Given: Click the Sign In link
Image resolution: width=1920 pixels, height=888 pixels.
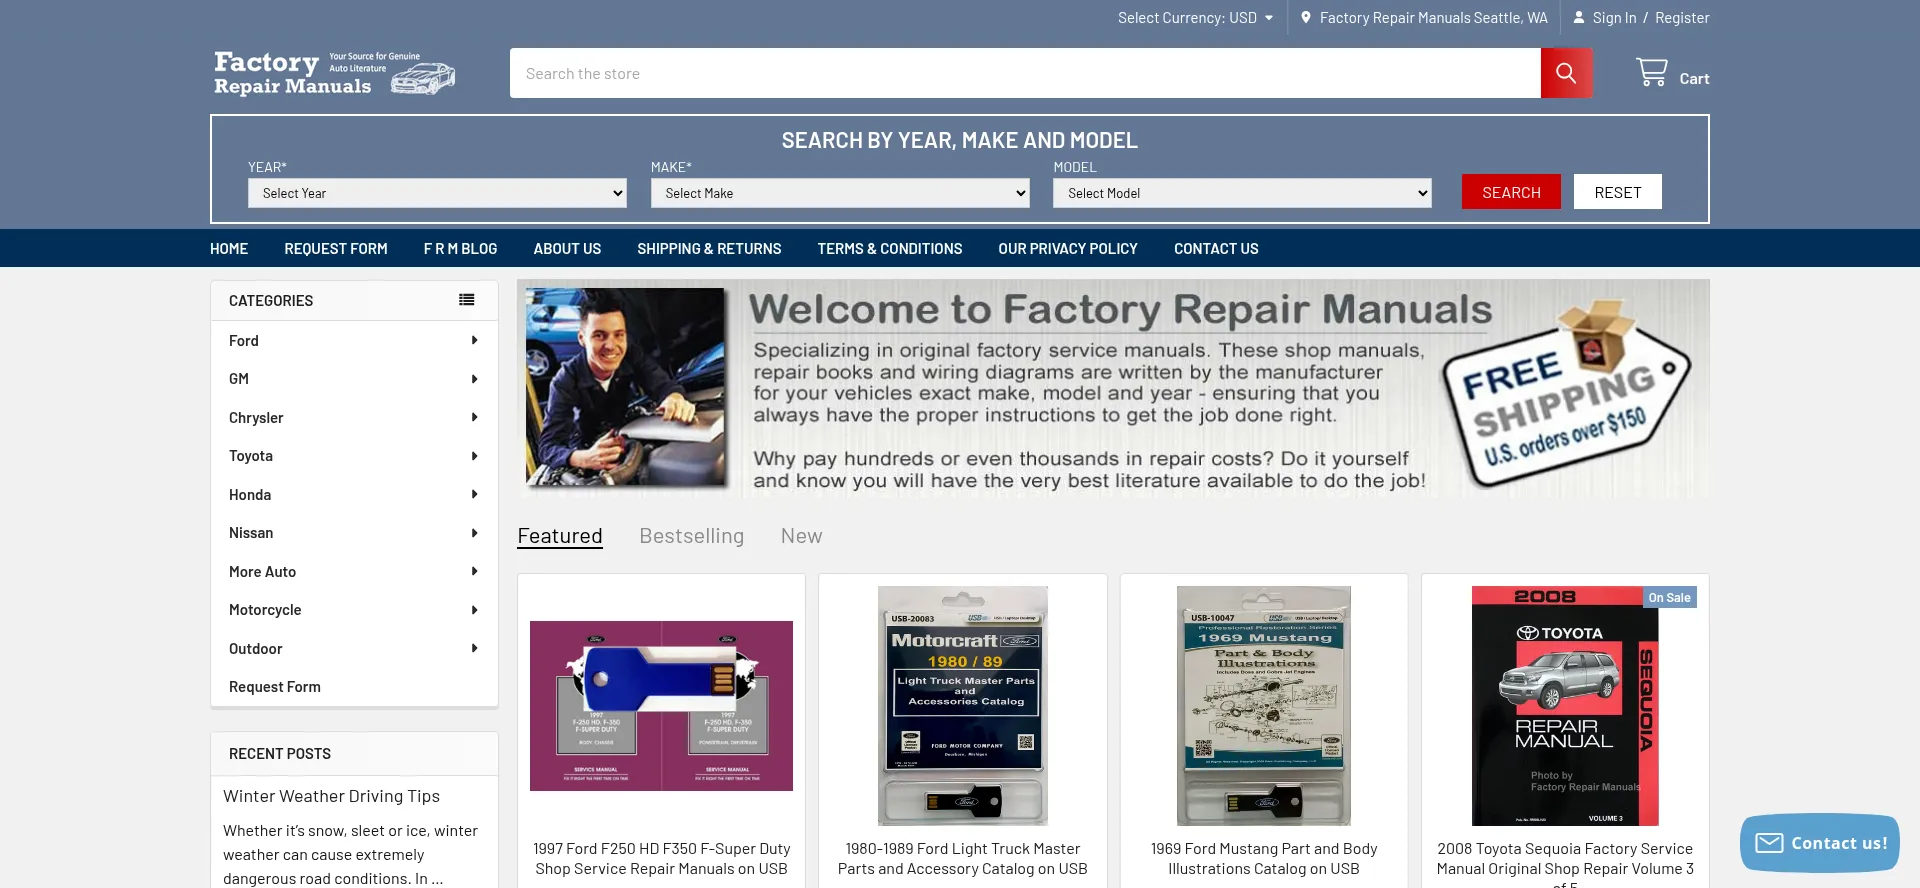Looking at the screenshot, I should [x=1614, y=17].
